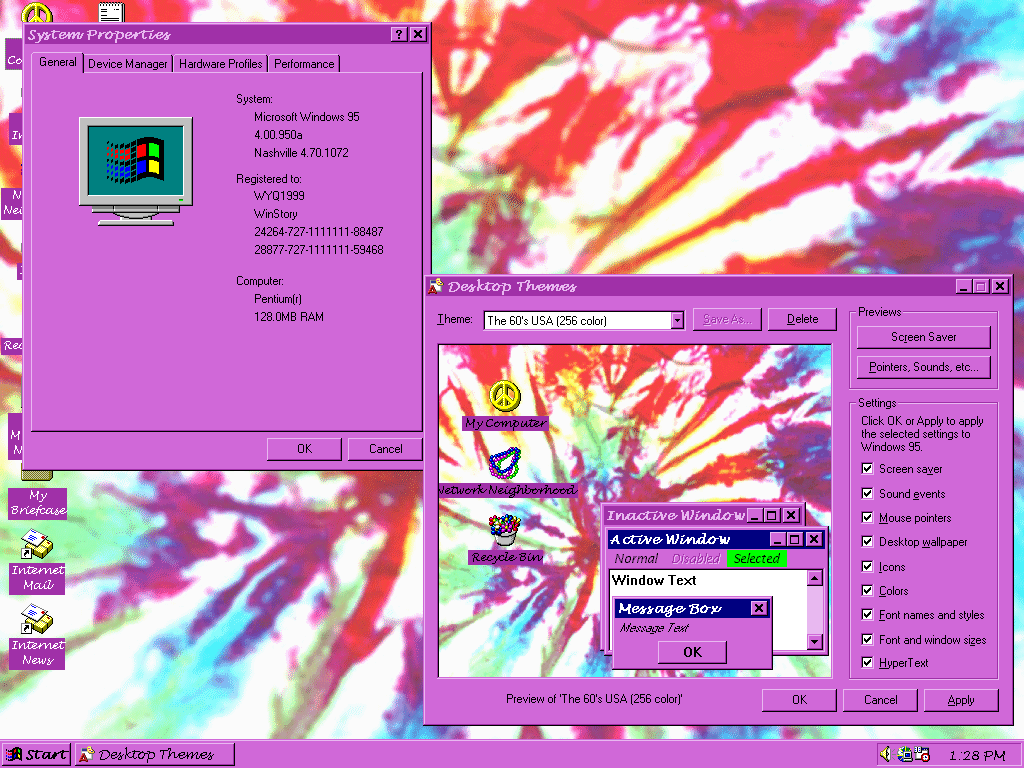The image size is (1024, 768).
Task: Click the Windows 95 monitor logo image
Action: point(136,171)
